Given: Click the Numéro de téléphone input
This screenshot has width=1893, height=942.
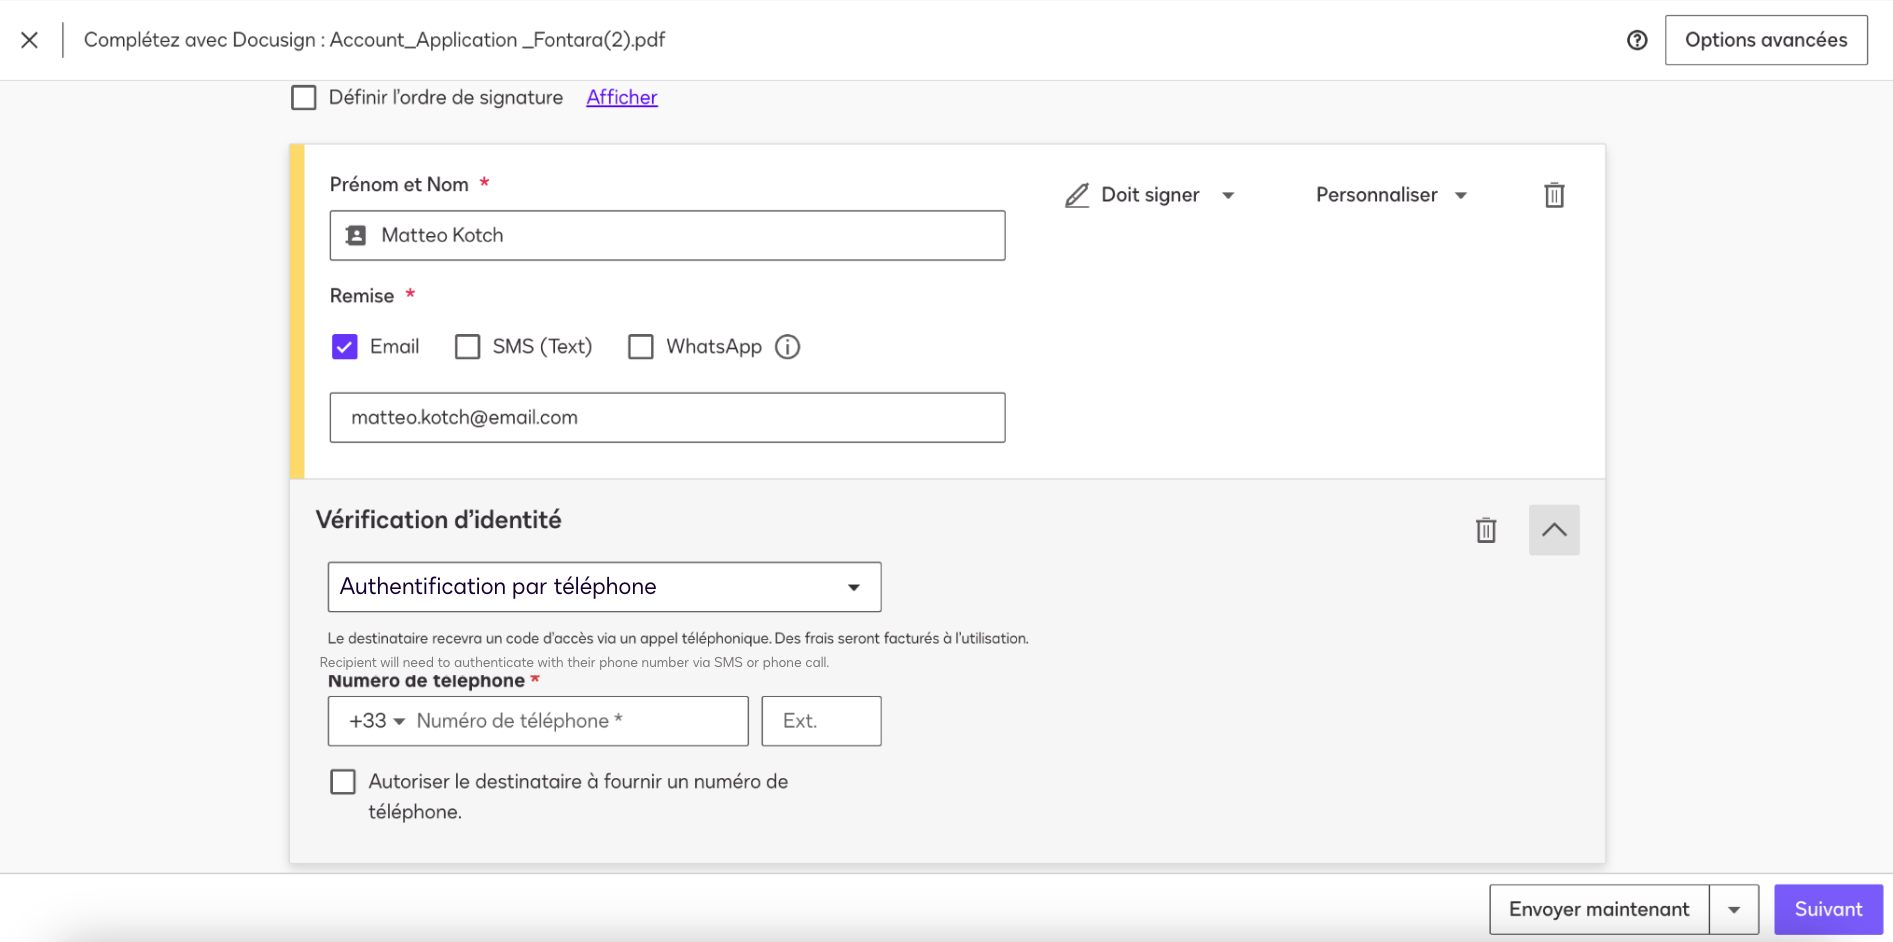Looking at the screenshot, I should pos(578,721).
